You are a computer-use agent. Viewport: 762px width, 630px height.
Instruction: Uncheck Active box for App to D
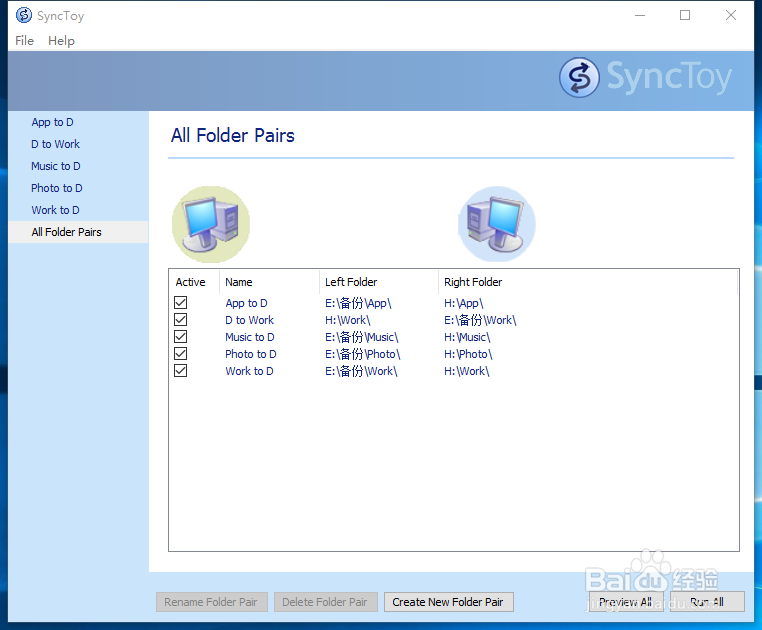click(x=180, y=302)
